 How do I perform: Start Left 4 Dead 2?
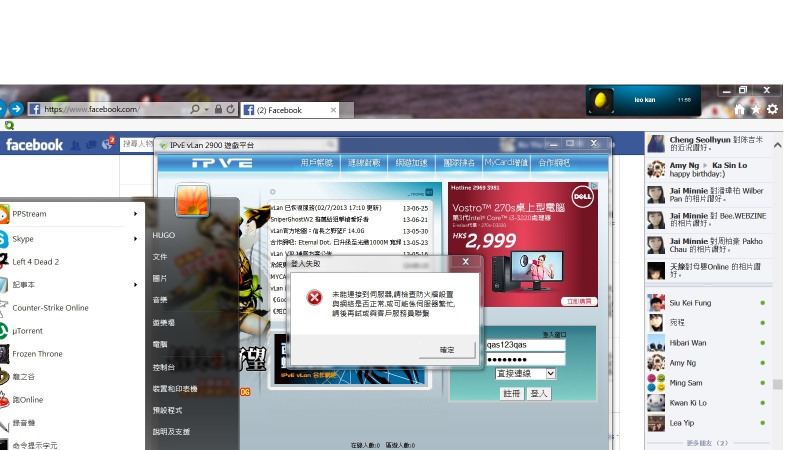[x=35, y=262]
